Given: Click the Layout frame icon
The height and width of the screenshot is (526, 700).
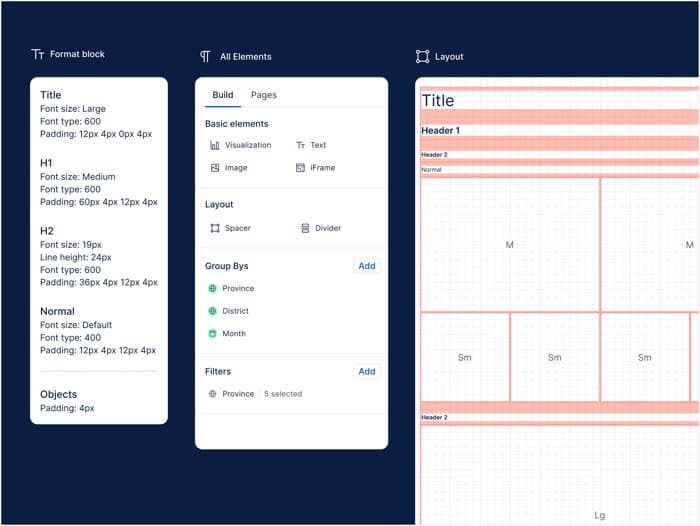Looking at the screenshot, I should tap(422, 57).
